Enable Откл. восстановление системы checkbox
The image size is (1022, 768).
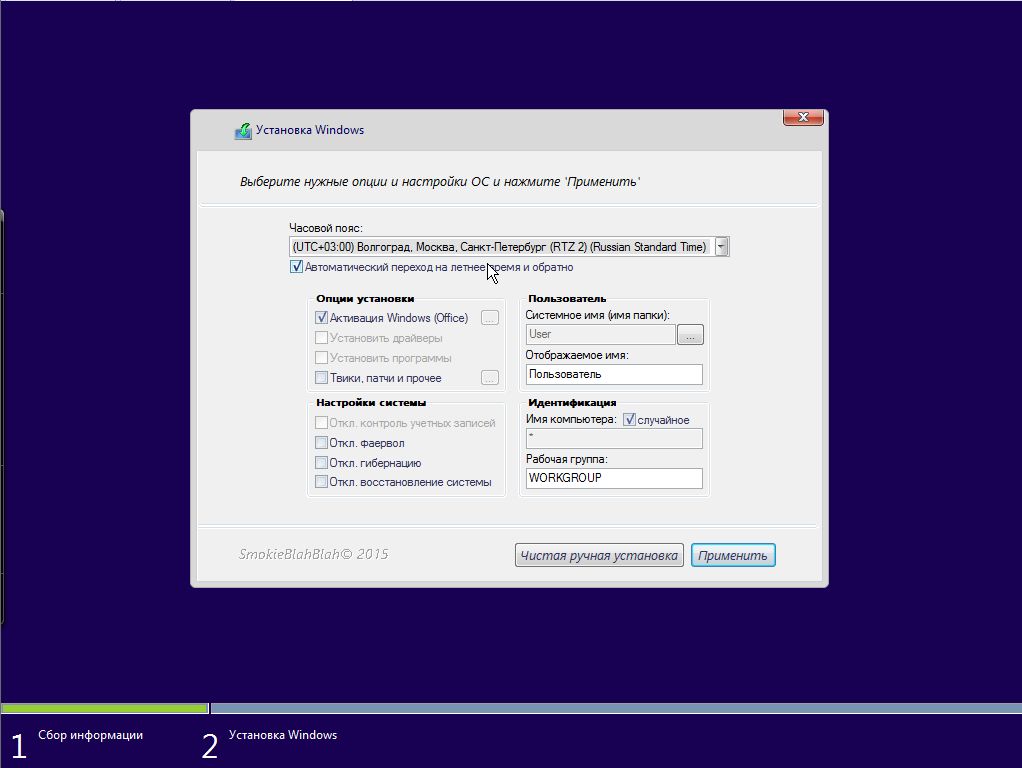click(x=321, y=482)
